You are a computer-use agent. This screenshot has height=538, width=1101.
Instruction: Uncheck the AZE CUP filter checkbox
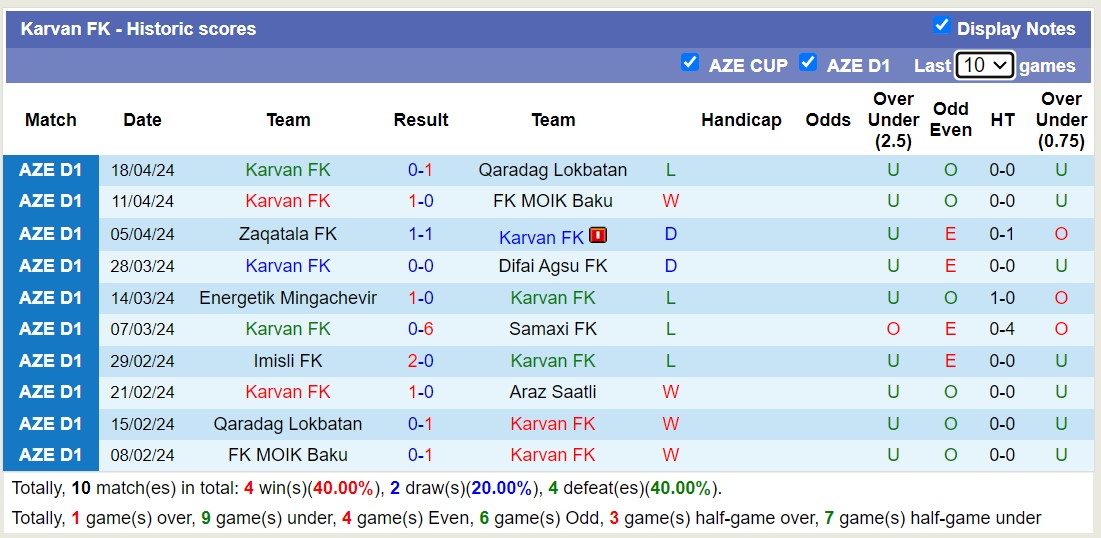(x=690, y=62)
